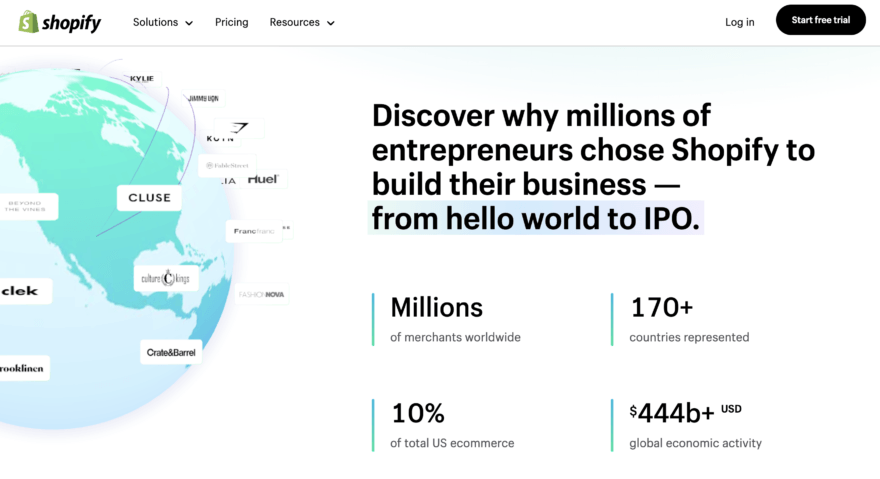Viewport: 880px width, 479px height.
Task: Click the Crate&Barrel logo badge
Action: (172, 353)
